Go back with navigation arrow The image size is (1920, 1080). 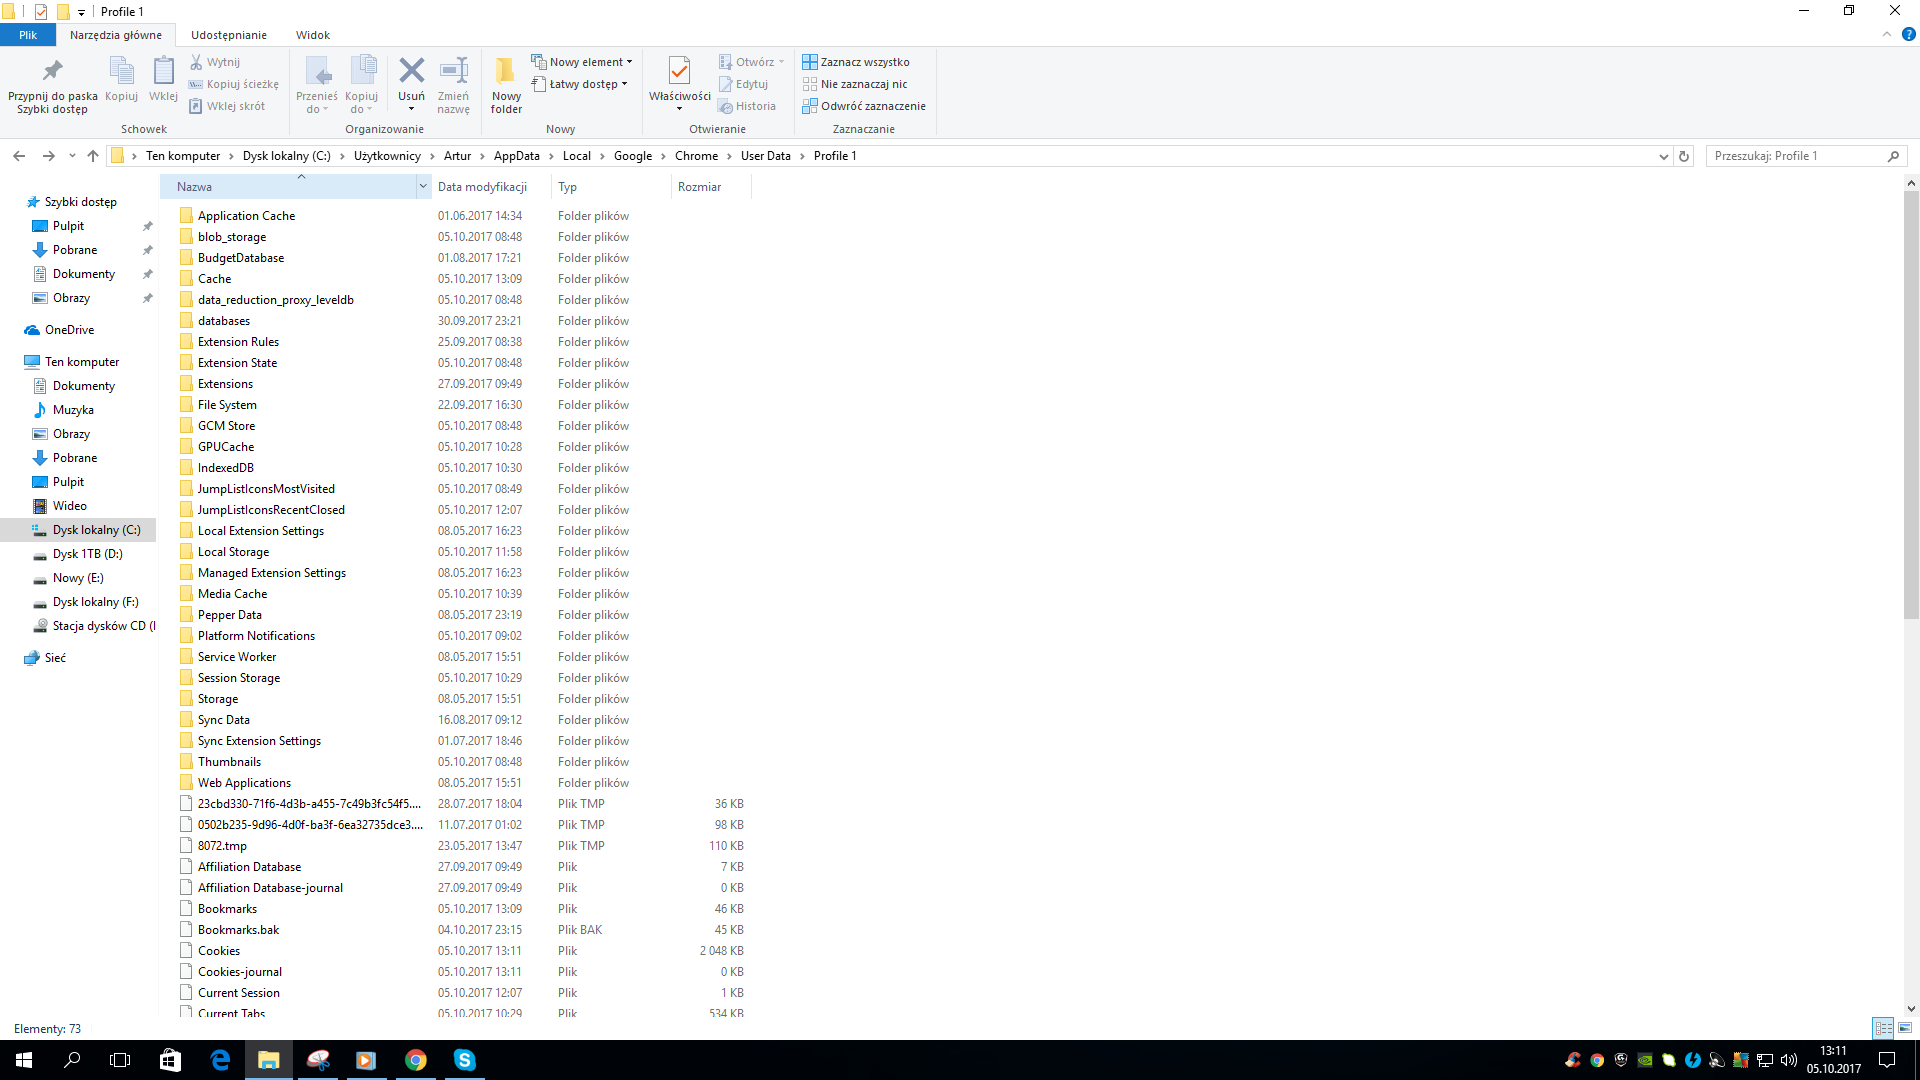[x=19, y=156]
